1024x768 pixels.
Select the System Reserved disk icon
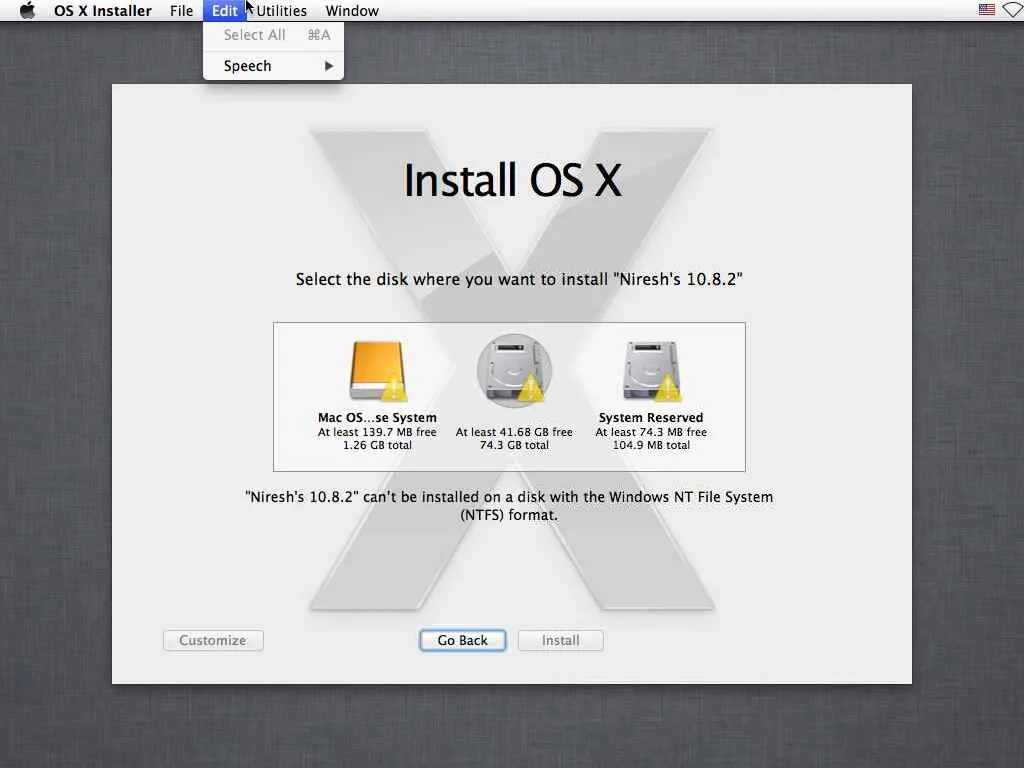651,370
